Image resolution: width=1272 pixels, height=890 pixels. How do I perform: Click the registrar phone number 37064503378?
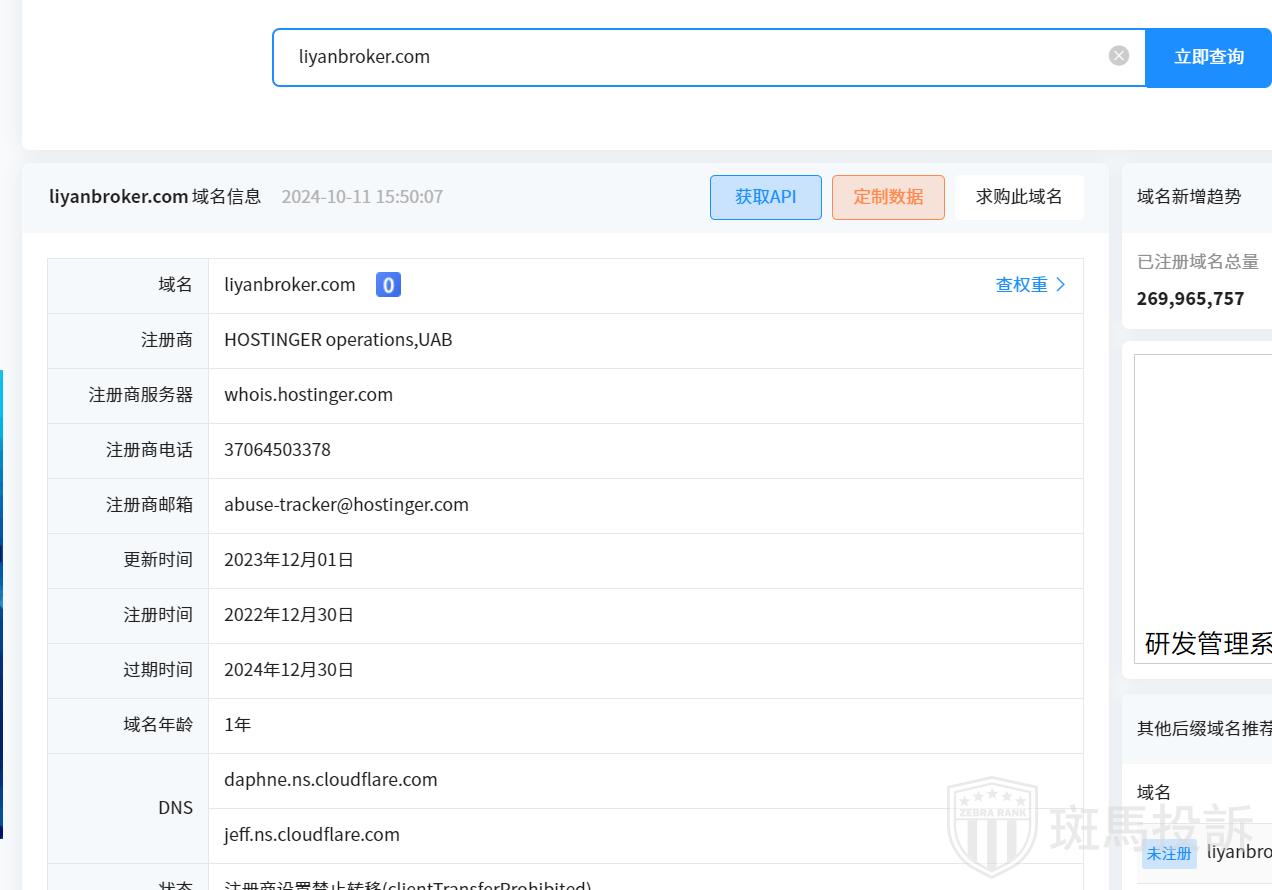point(277,450)
